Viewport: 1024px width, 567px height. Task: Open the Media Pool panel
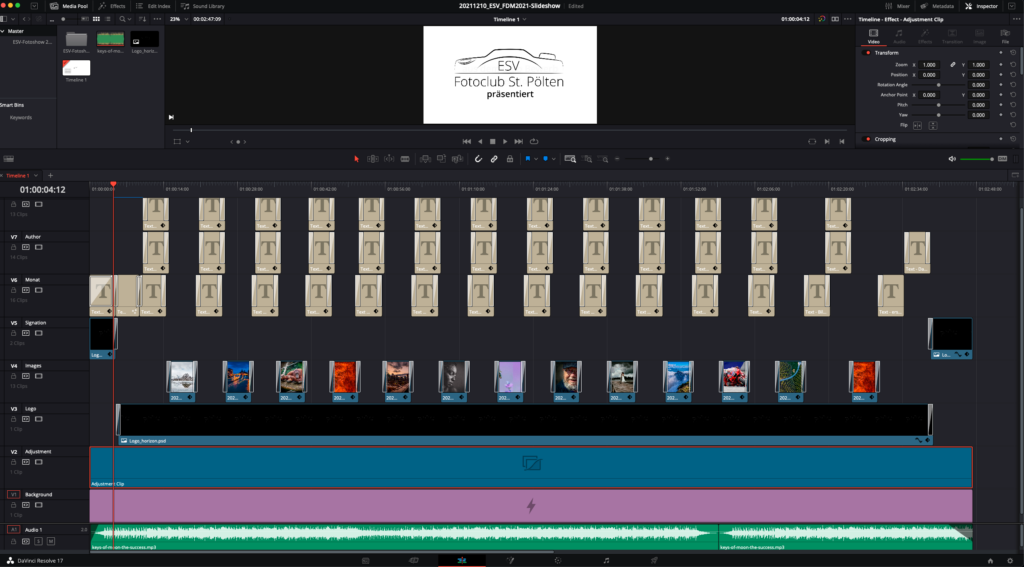click(69, 6)
